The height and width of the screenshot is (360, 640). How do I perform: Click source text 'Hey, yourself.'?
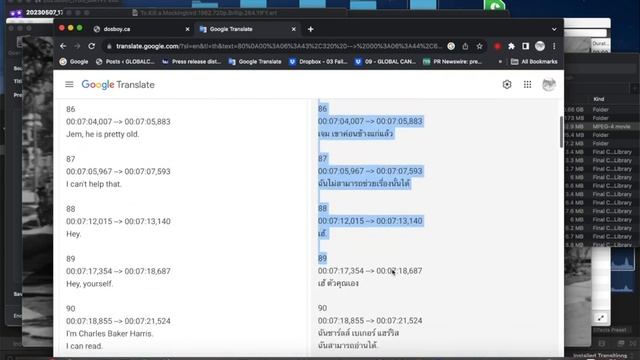(x=89, y=284)
